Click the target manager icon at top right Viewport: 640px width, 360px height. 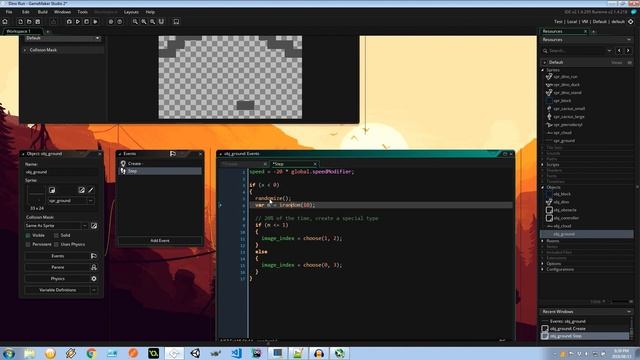[631, 22]
